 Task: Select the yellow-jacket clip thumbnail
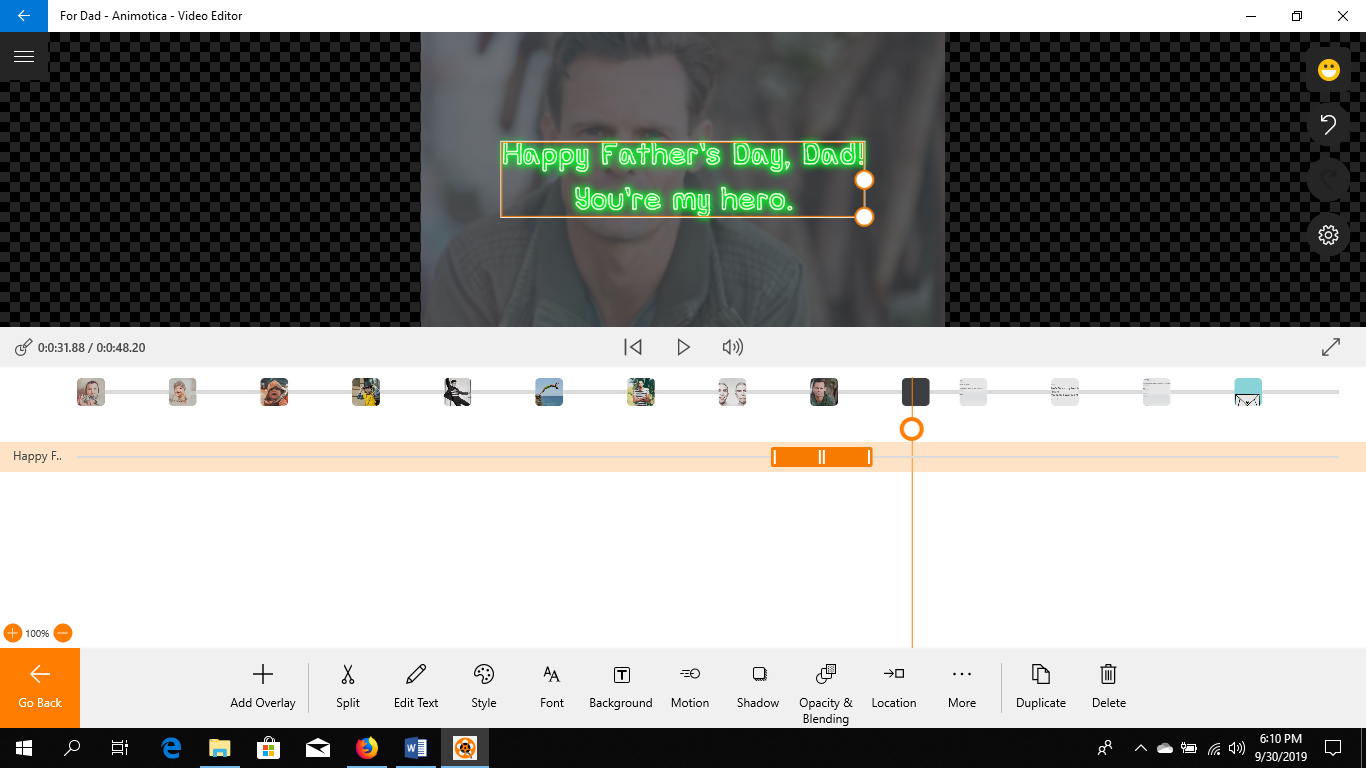pos(366,392)
